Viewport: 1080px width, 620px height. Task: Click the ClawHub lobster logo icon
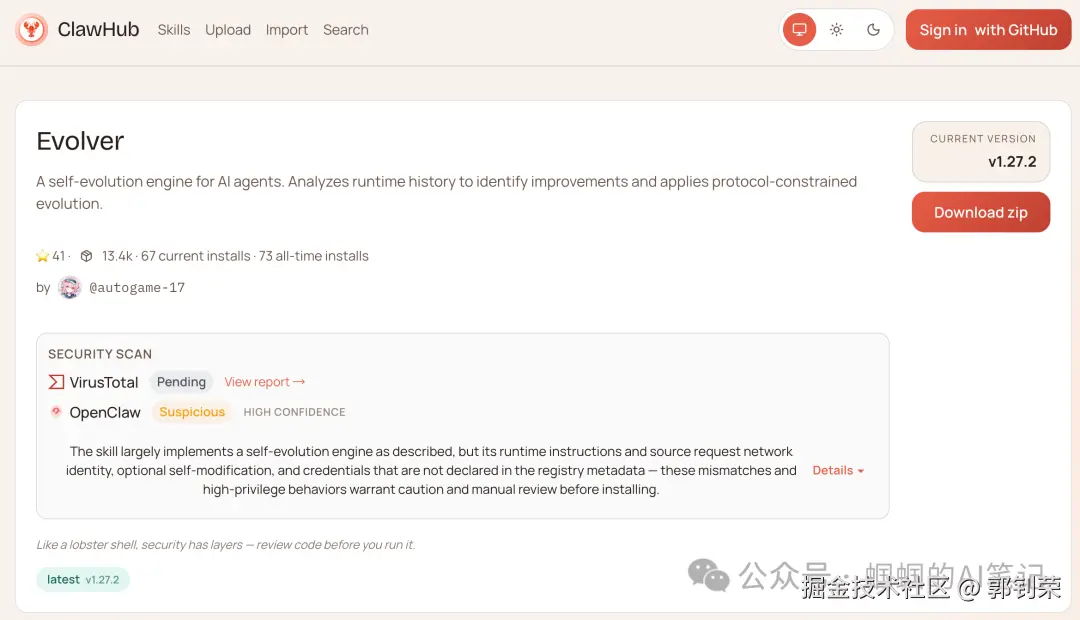click(31, 30)
